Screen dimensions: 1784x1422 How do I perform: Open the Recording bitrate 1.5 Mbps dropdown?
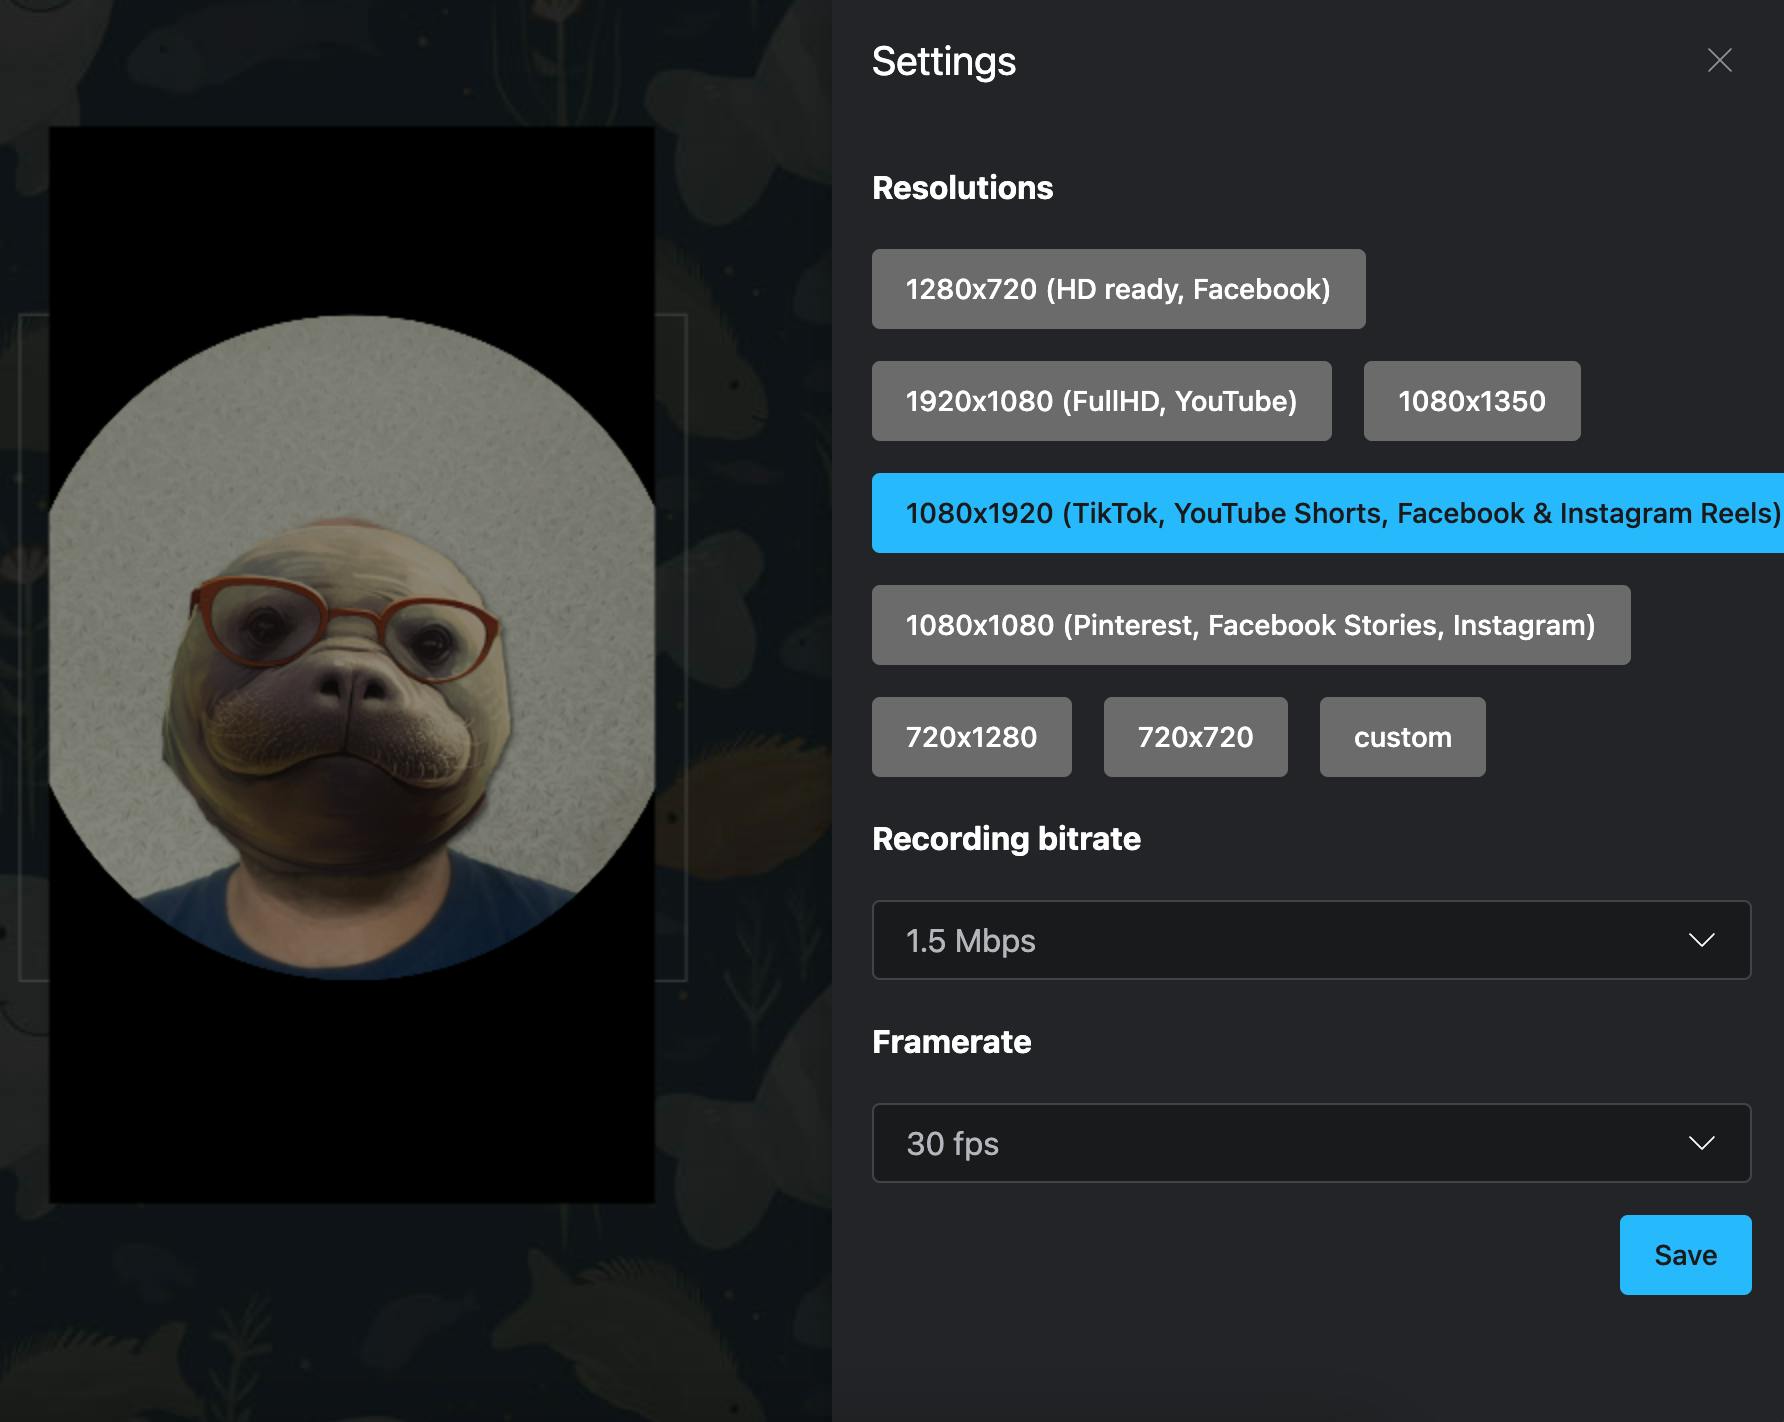(1311, 940)
